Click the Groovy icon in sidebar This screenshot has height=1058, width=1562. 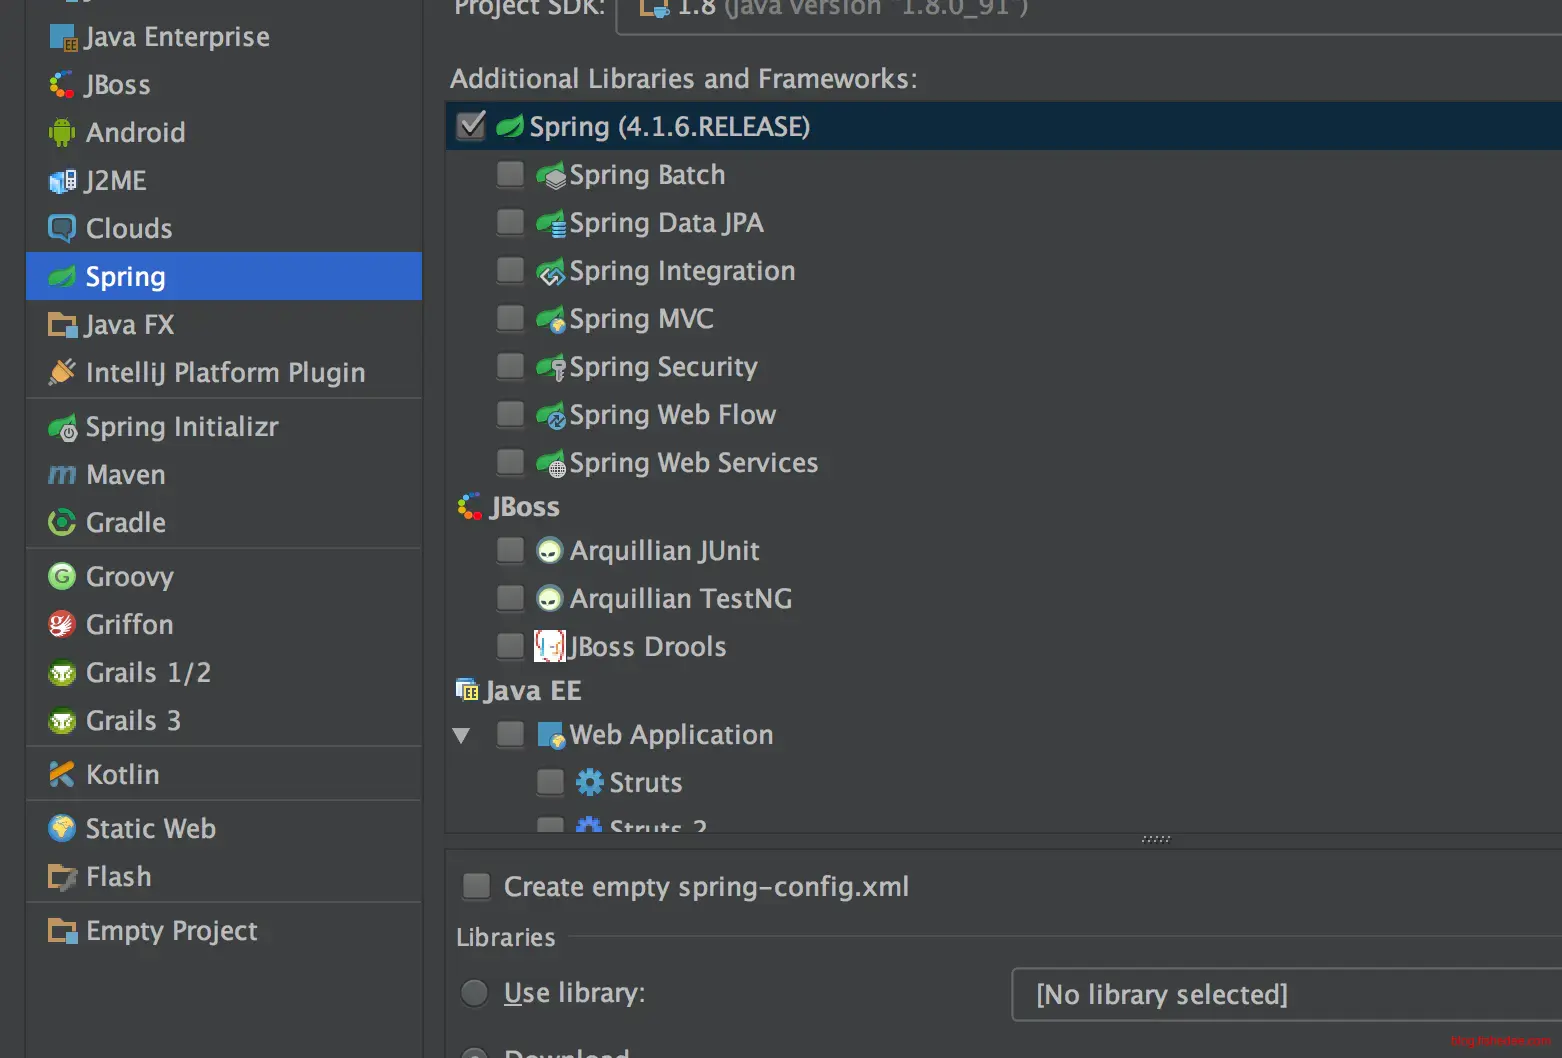[x=62, y=577]
